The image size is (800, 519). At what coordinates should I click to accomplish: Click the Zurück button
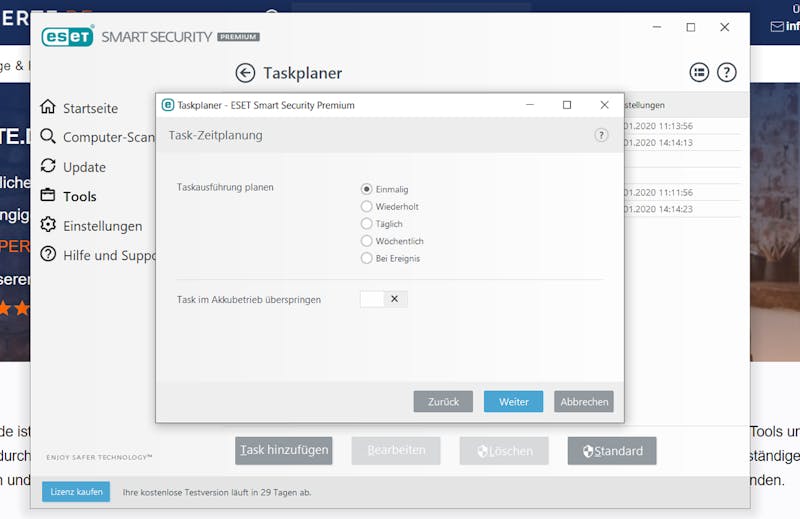(443, 402)
